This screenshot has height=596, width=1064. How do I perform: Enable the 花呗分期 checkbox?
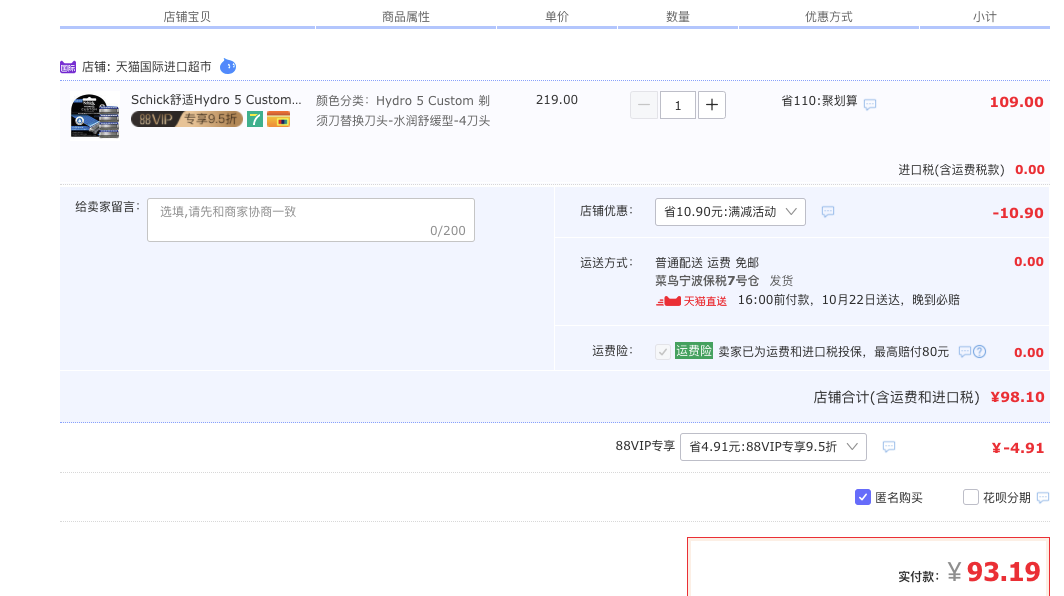(970, 497)
